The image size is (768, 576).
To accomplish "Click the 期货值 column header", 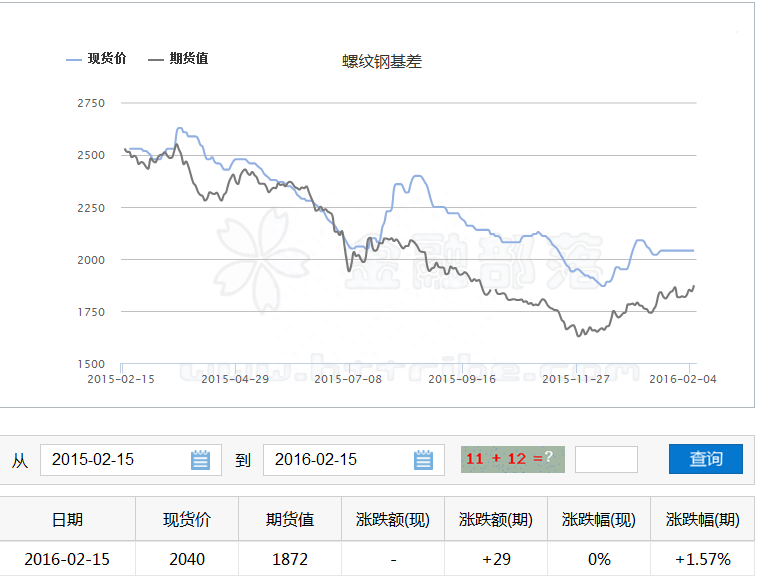I will (290, 519).
